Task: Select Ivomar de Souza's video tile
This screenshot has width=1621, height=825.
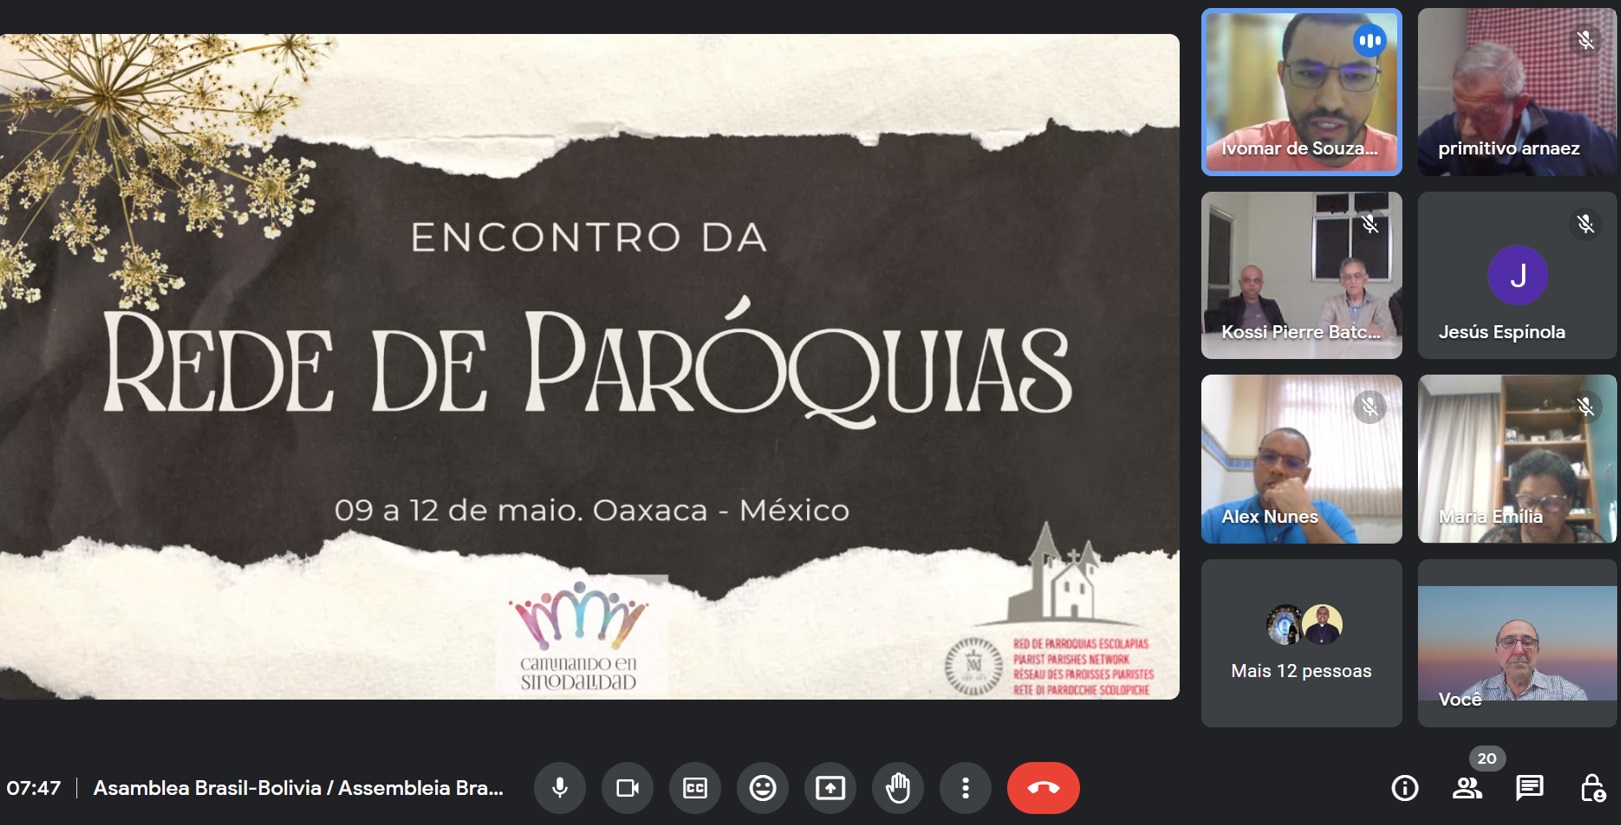Action: coord(1301,92)
